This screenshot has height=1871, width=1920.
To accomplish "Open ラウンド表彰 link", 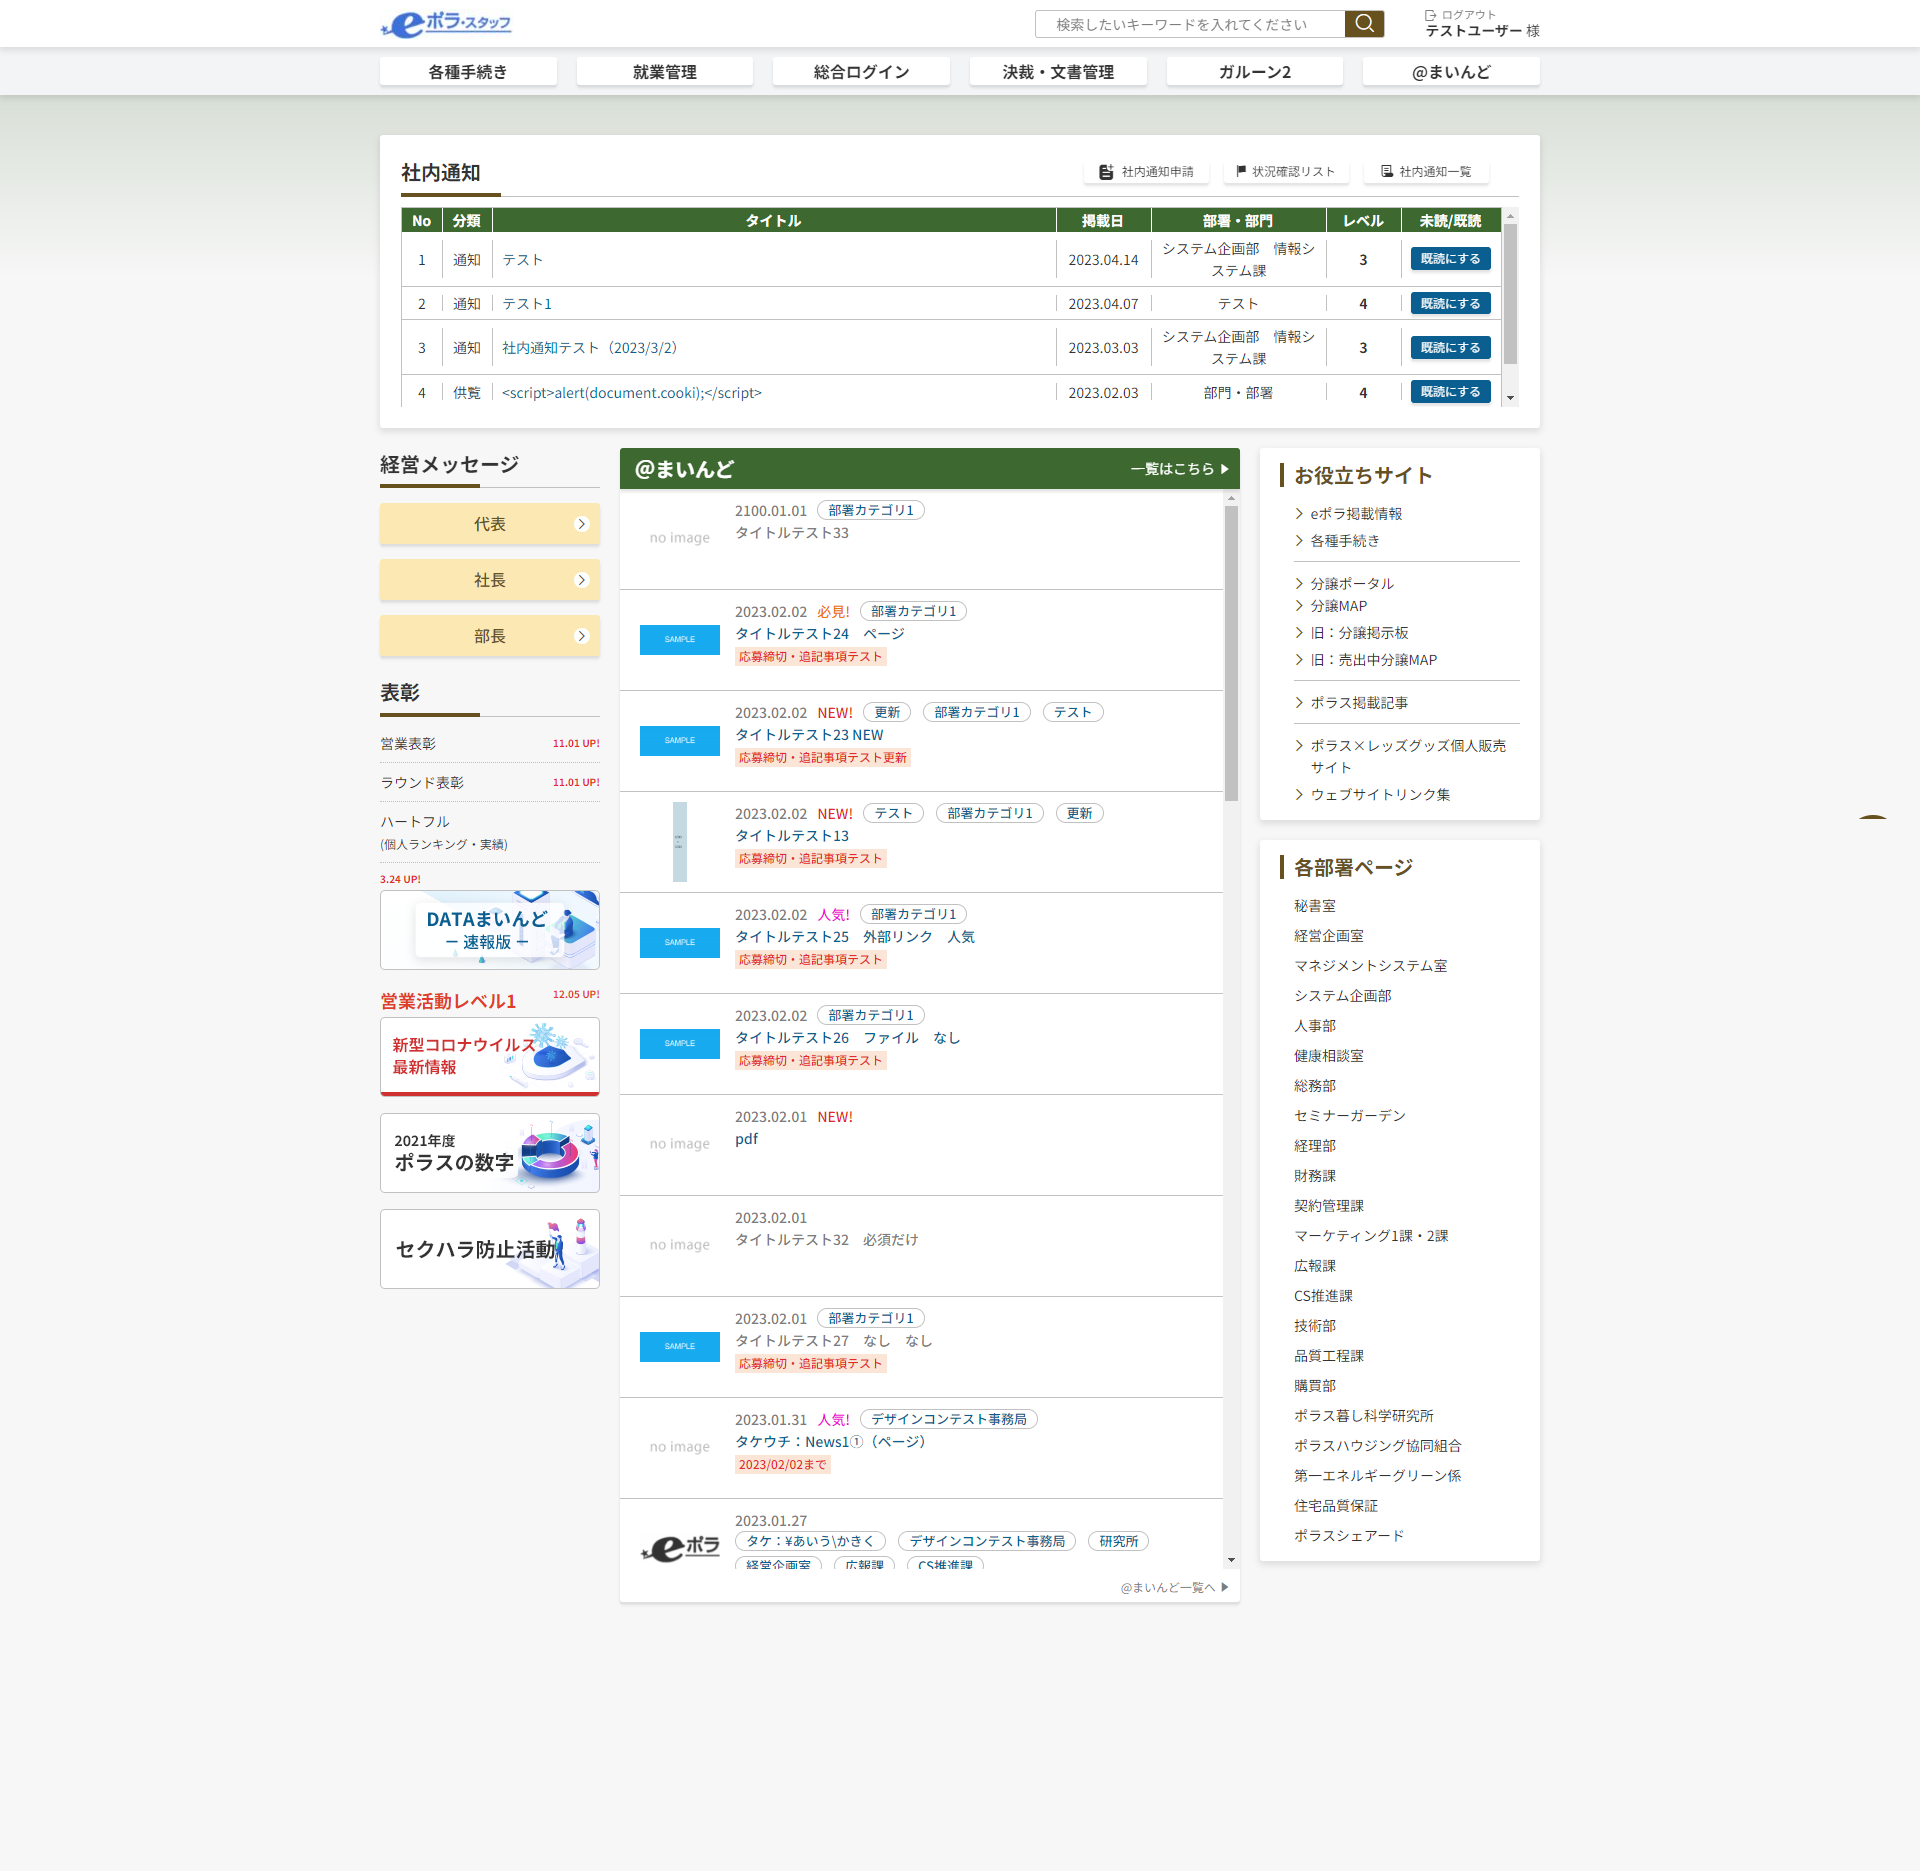I will click(x=422, y=783).
